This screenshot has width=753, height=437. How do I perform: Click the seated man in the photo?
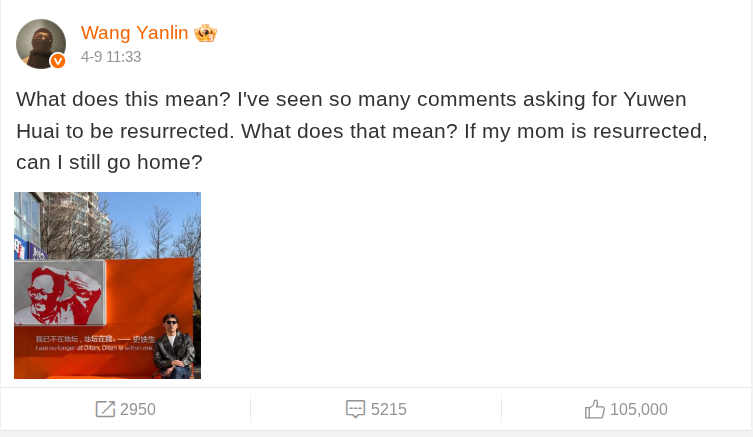174,345
